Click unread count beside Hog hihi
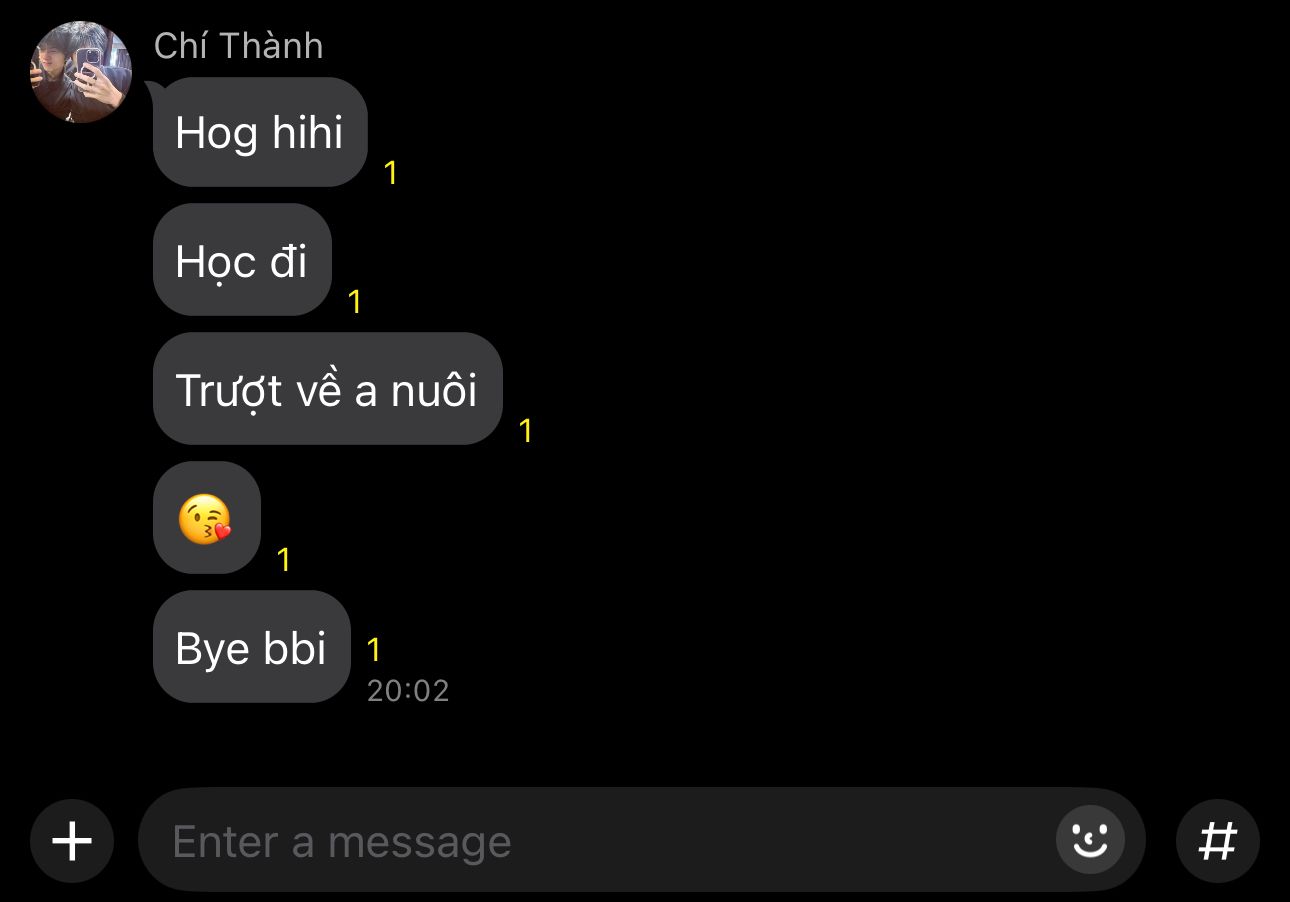The width and height of the screenshot is (1290, 902). (391, 173)
